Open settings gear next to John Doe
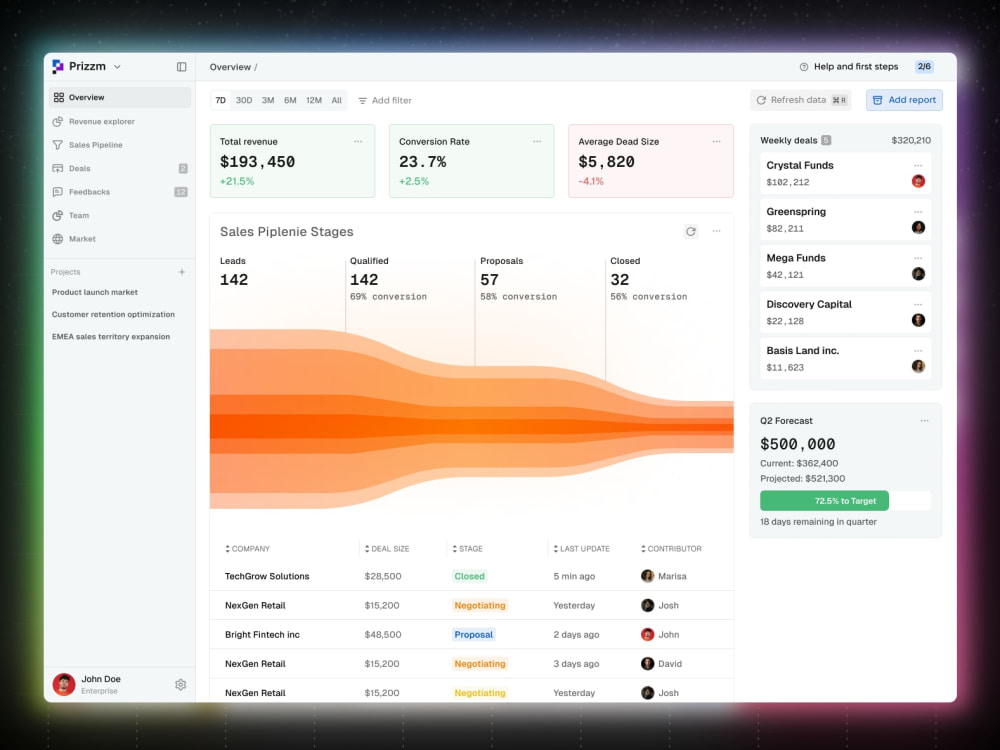This screenshot has width=1000, height=750. point(180,684)
